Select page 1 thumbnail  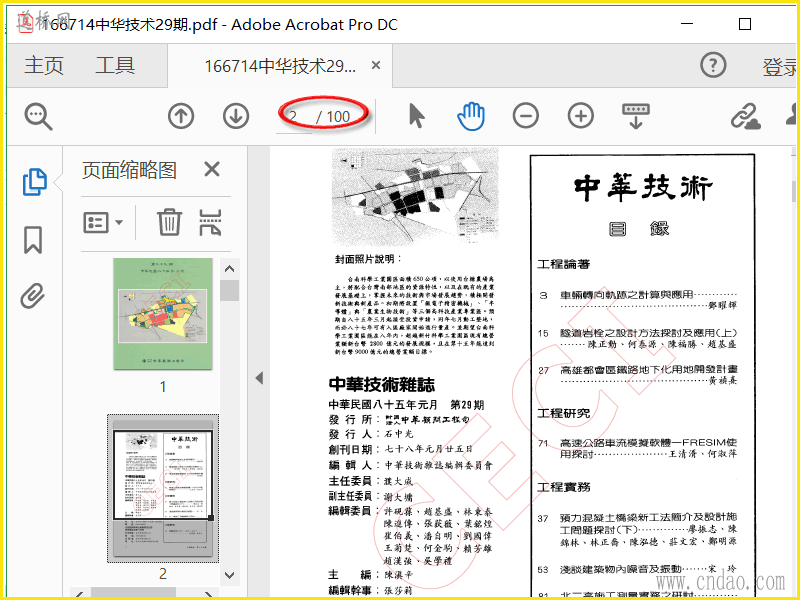pyautogui.click(x=163, y=314)
